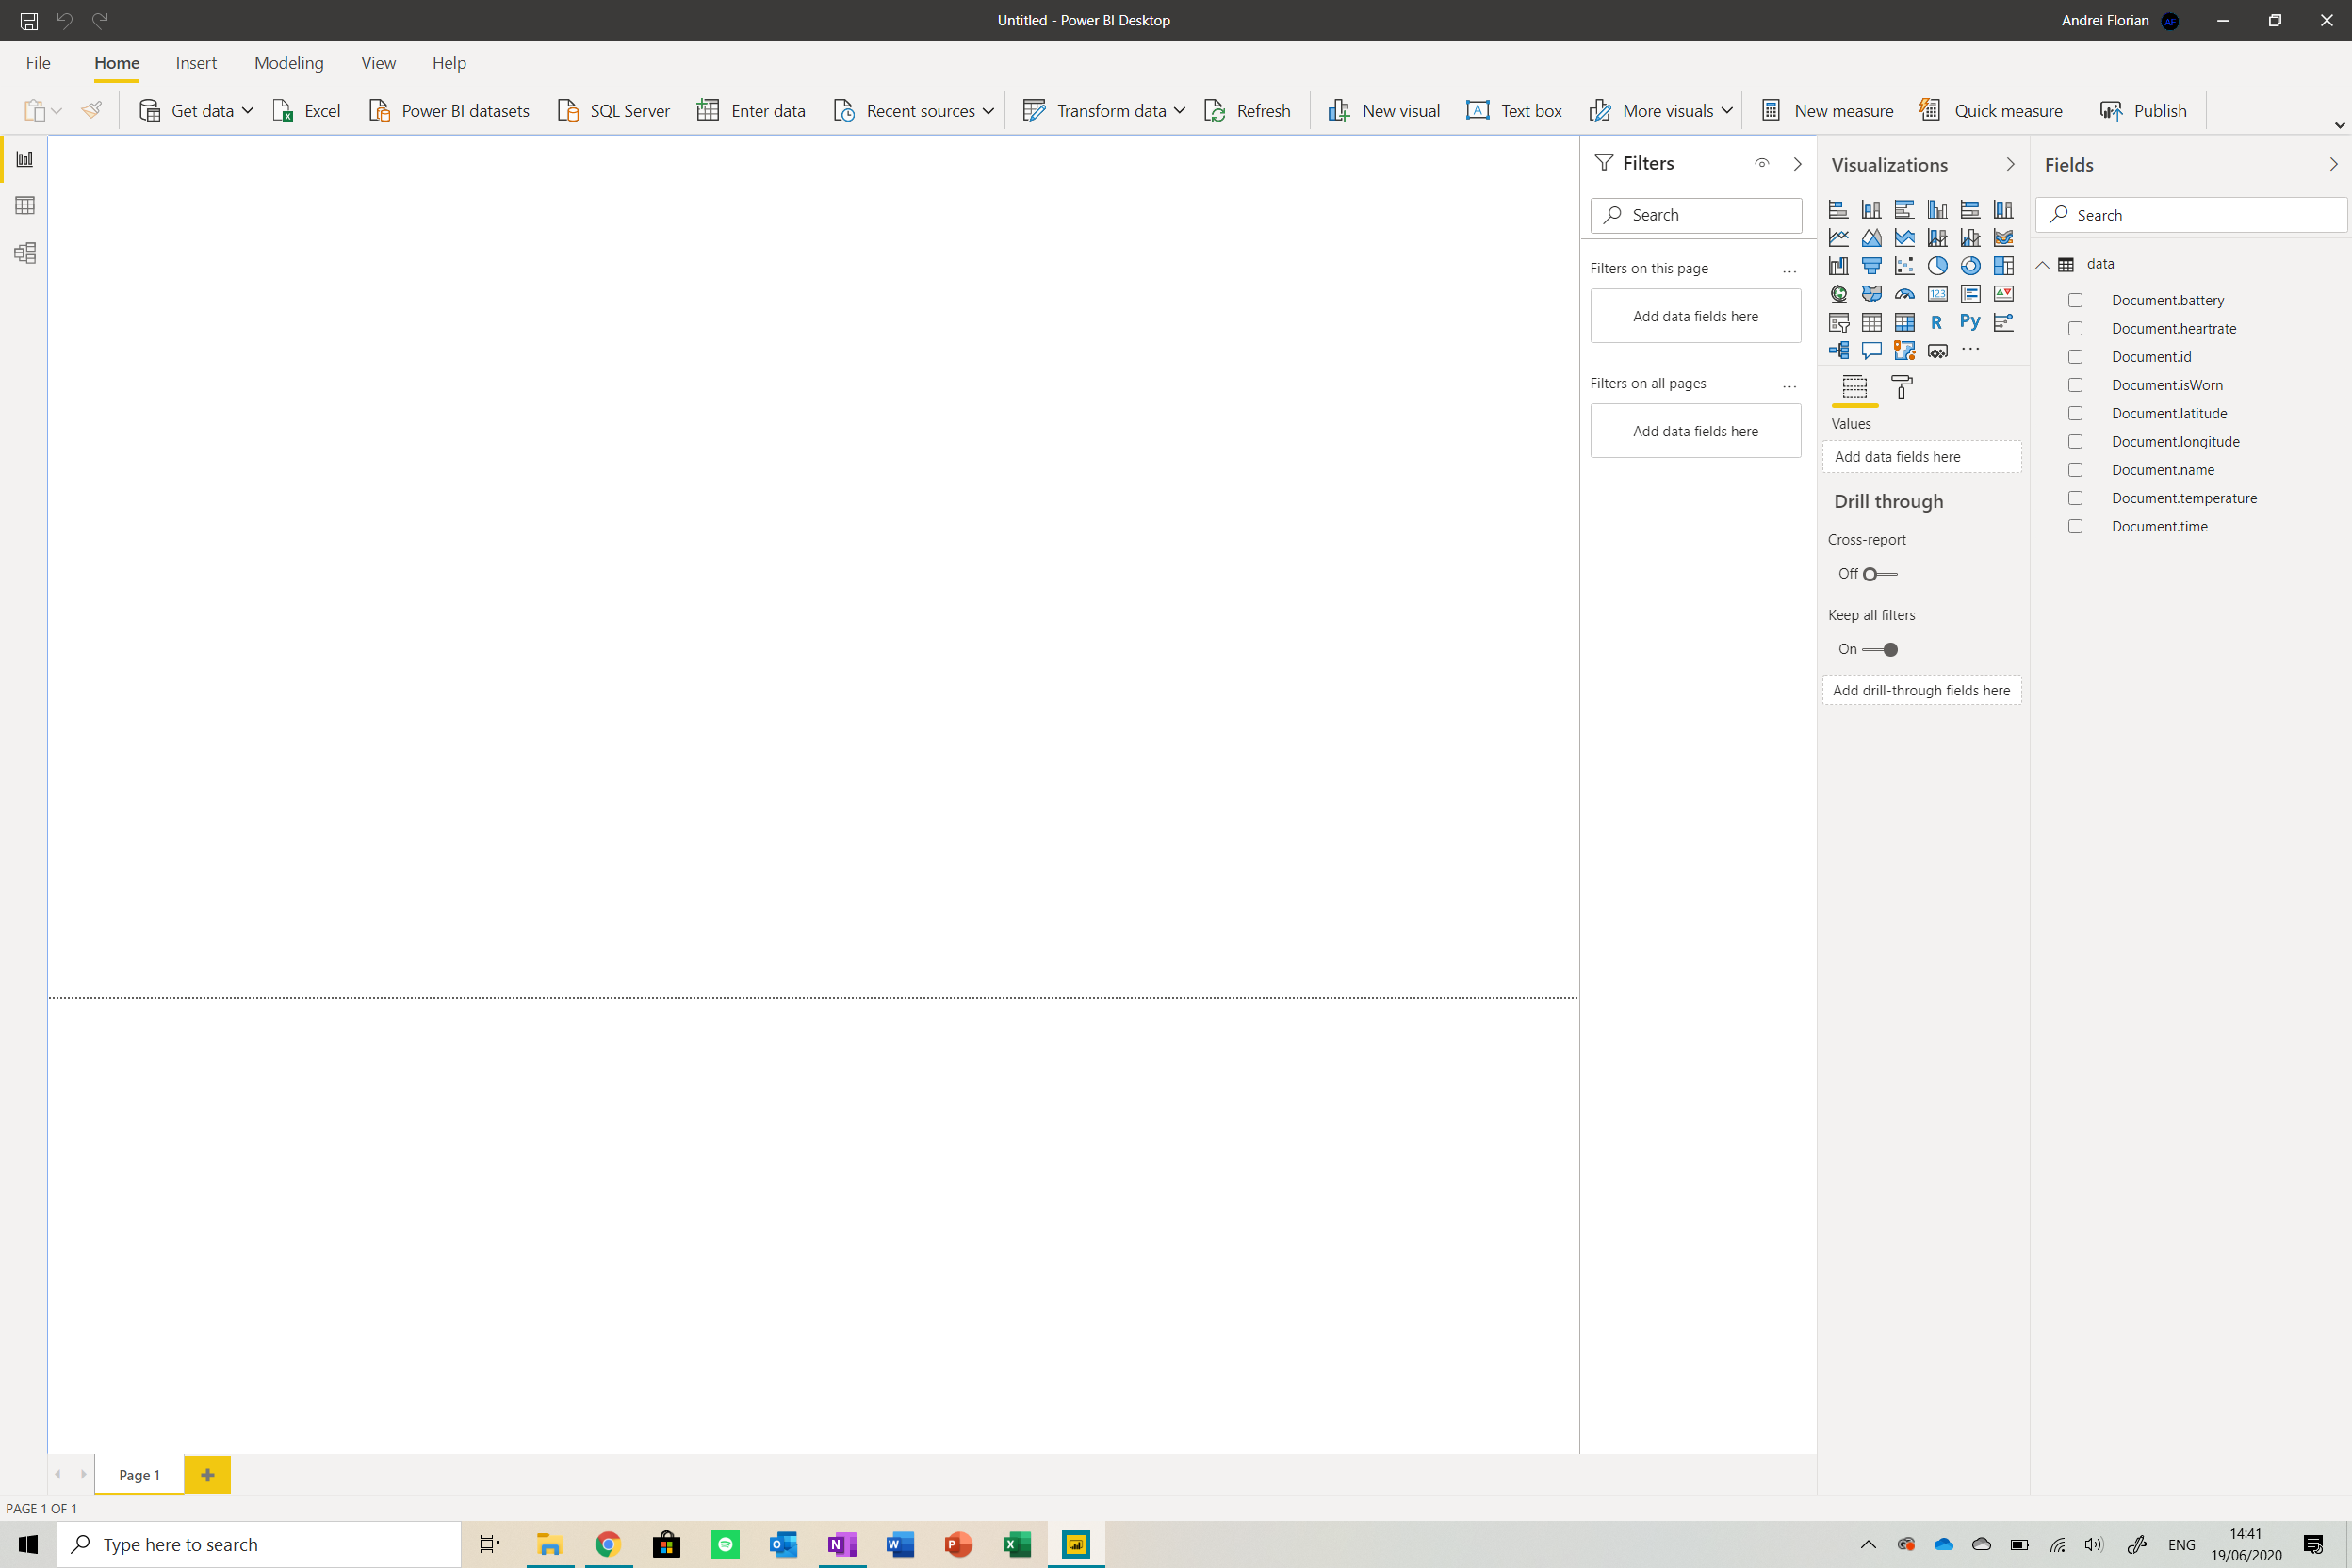
Task: Open the Get data dropdown arrow
Action: [x=247, y=111]
